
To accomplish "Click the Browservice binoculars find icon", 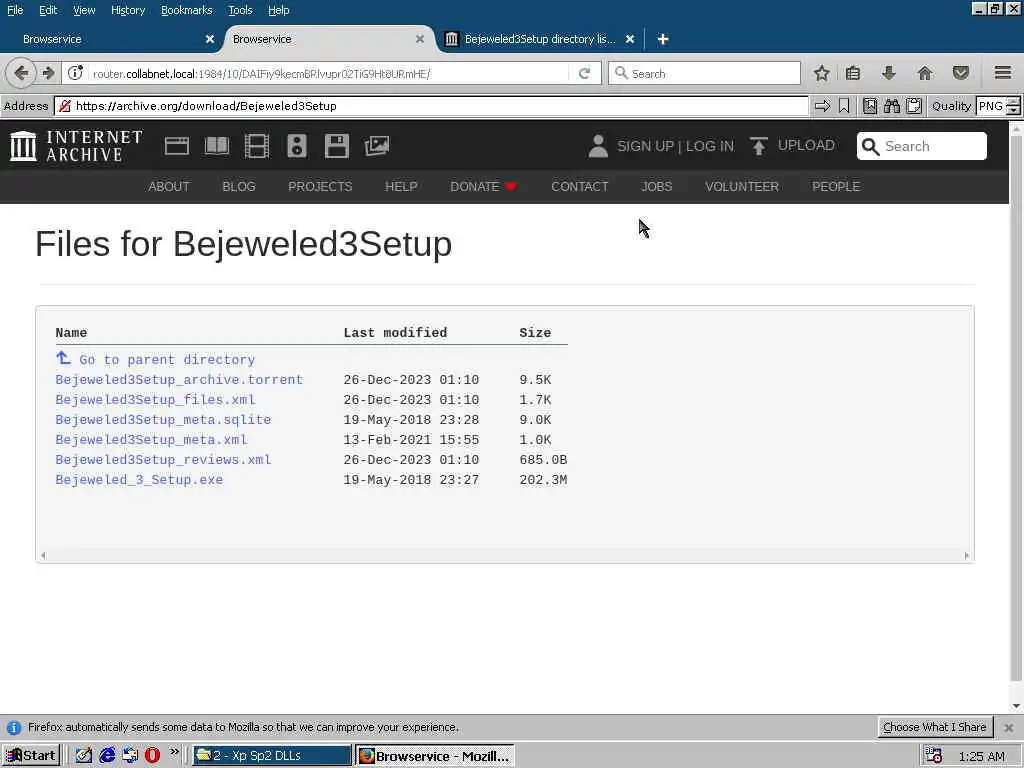I will [892, 106].
